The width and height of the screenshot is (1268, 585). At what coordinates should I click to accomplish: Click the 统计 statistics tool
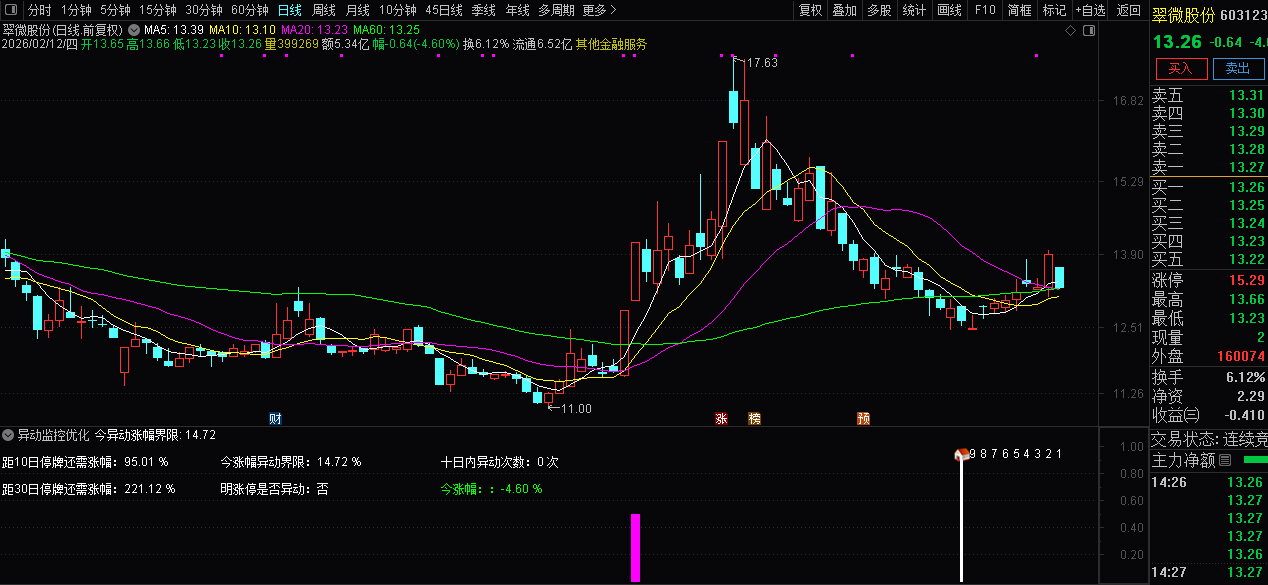(913, 10)
